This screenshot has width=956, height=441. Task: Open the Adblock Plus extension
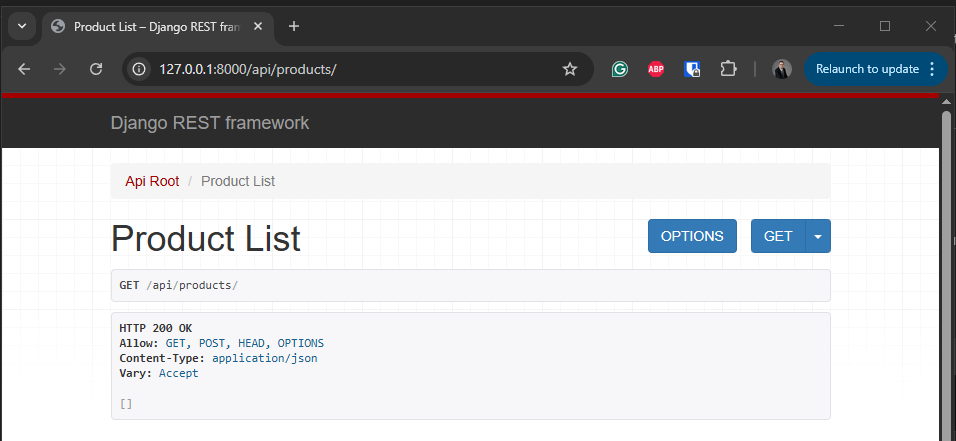click(655, 70)
